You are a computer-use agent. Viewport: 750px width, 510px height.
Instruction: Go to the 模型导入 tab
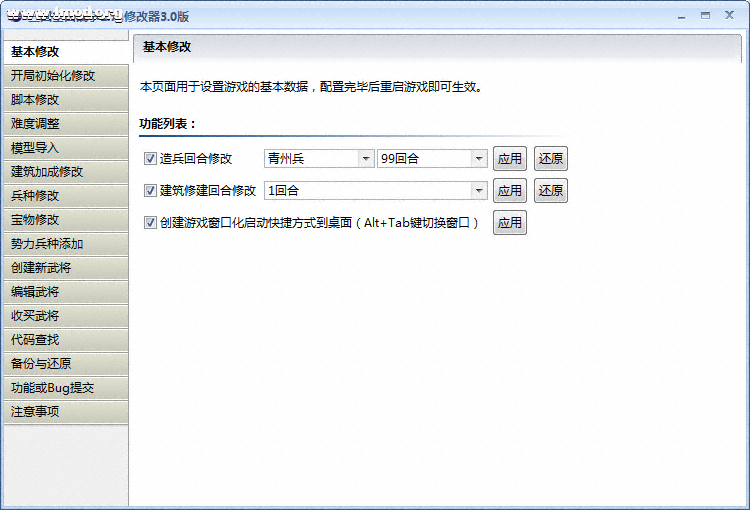tap(65, 148)
